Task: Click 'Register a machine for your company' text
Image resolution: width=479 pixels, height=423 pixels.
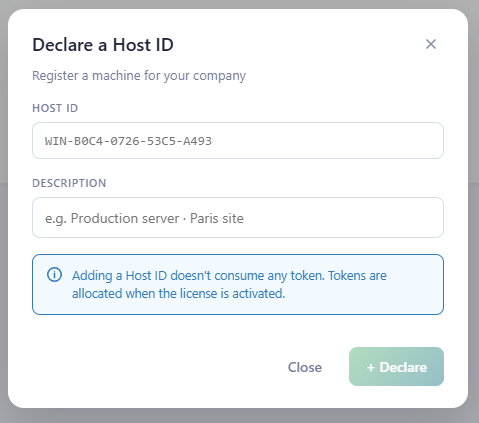Action: [139, 76]
